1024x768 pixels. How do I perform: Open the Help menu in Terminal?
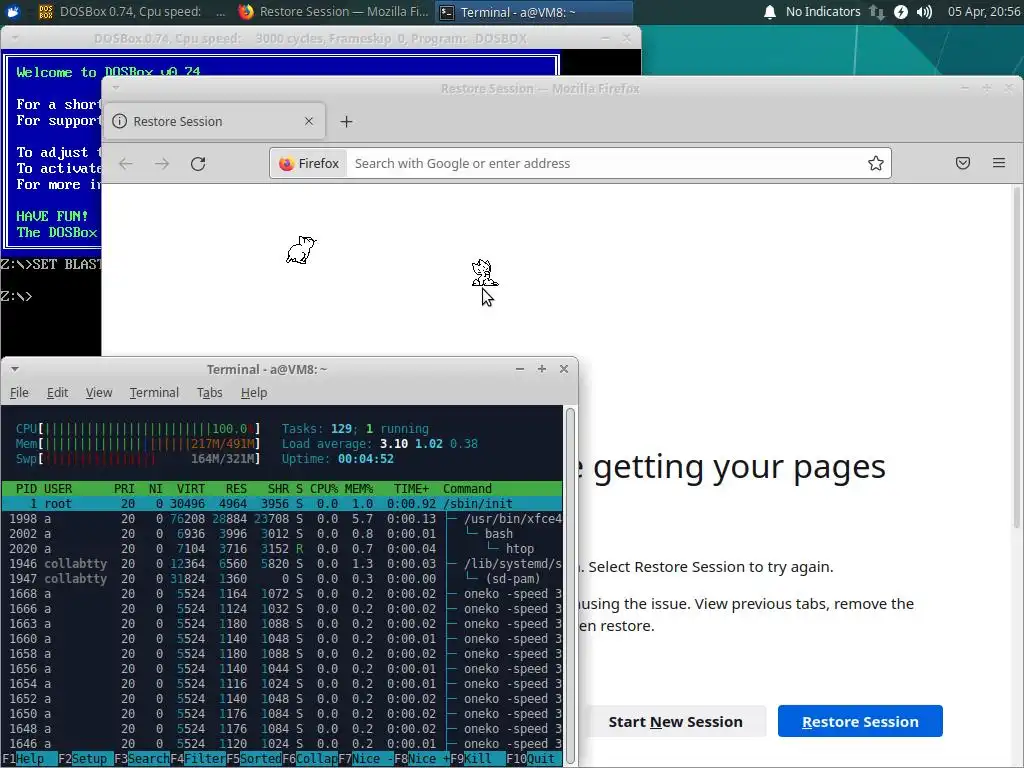(x=253, y=392)
